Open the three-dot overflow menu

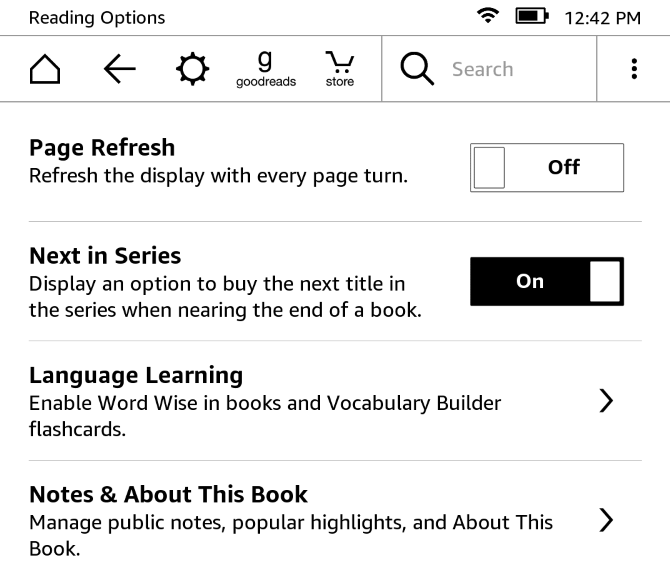point(634,69)
